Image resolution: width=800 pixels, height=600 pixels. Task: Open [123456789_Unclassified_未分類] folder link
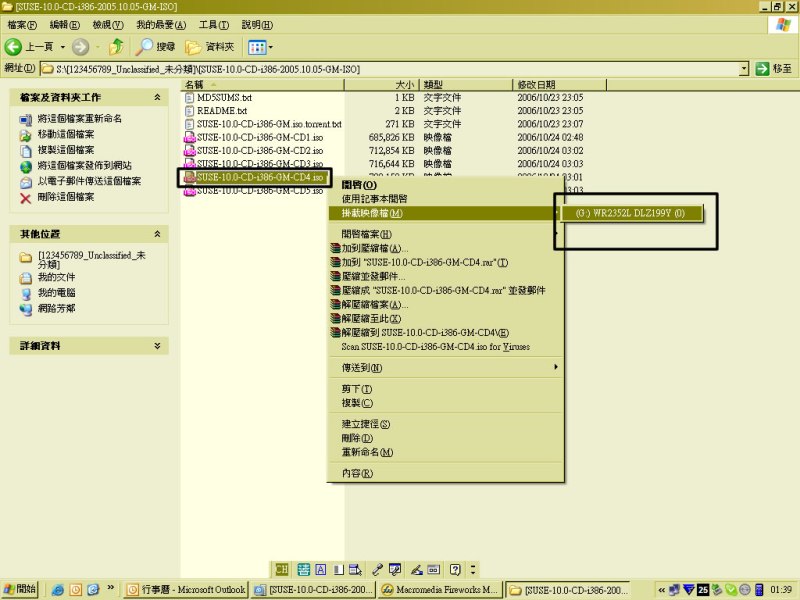click(92, 259)
